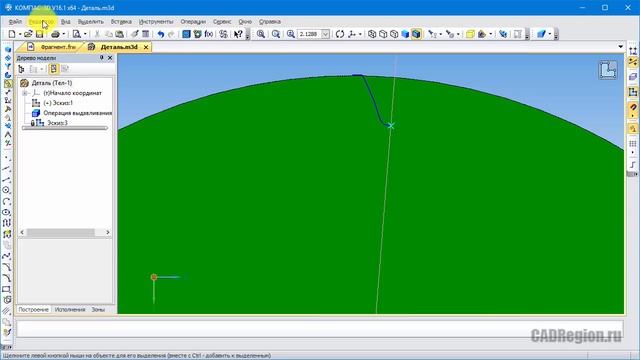Open the Выделить menu
This screenshot has height=360, width=640.
click(91, 22)
